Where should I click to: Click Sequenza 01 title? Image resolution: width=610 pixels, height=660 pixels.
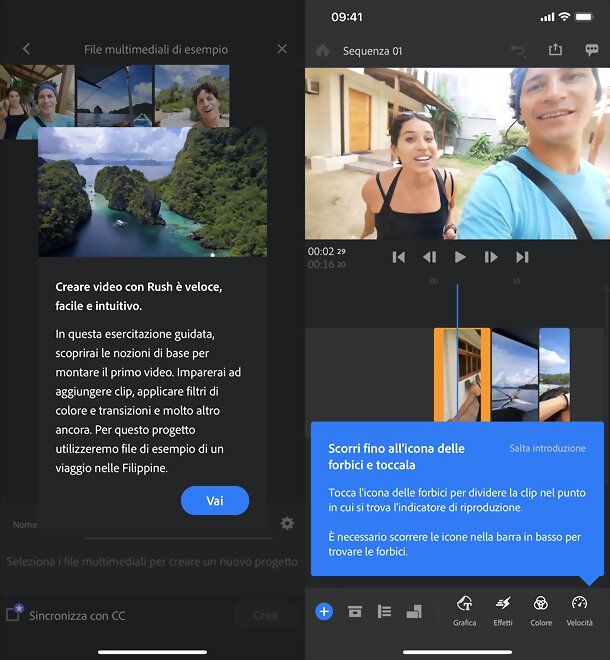point(373,51)
